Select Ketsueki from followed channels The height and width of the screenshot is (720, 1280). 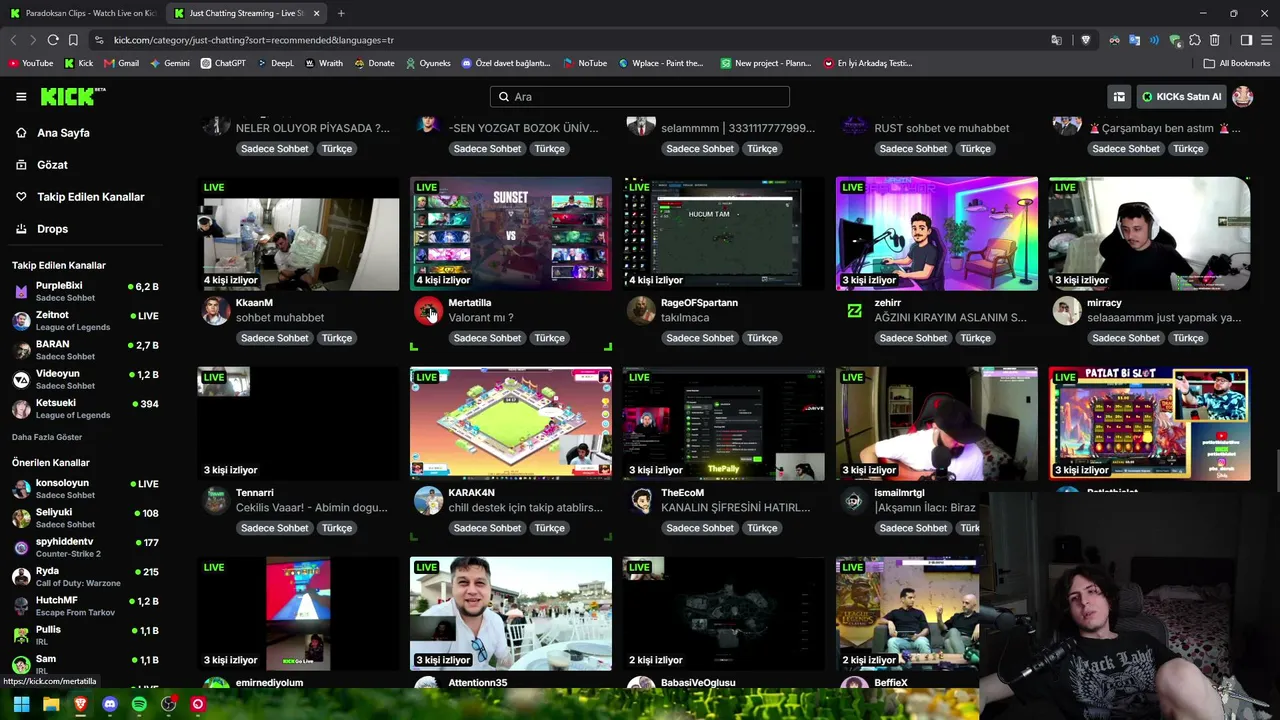click(x=85, y=408)
